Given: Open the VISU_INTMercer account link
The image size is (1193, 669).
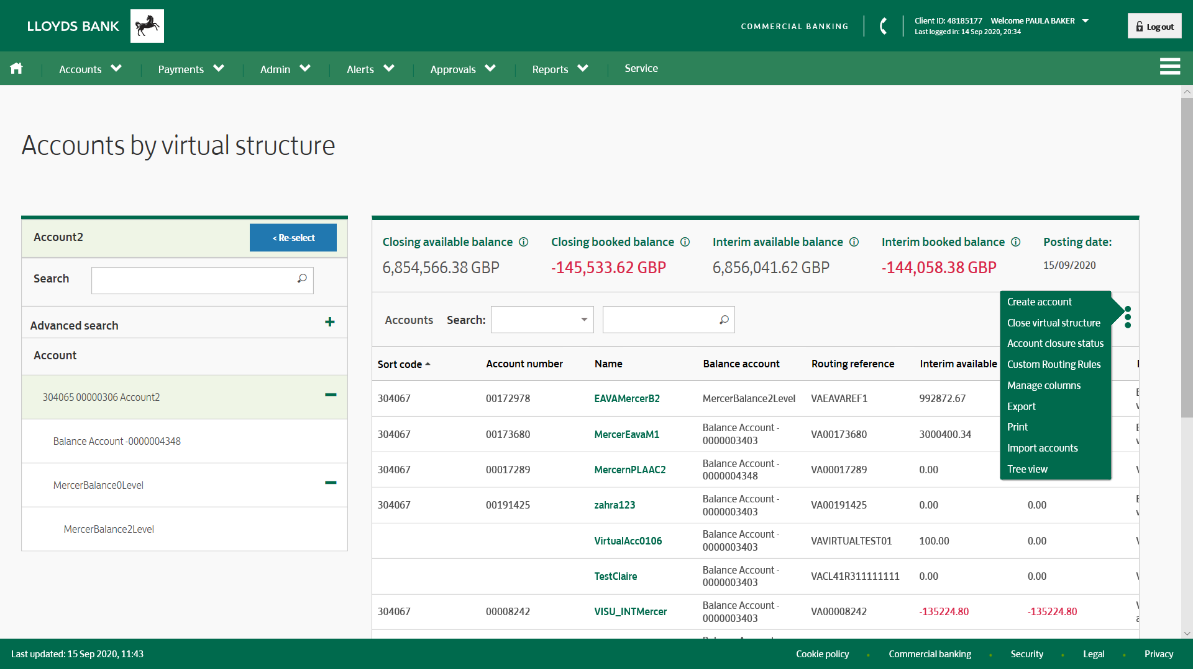Looking at the screenshot, I should (x=630, y=612).
